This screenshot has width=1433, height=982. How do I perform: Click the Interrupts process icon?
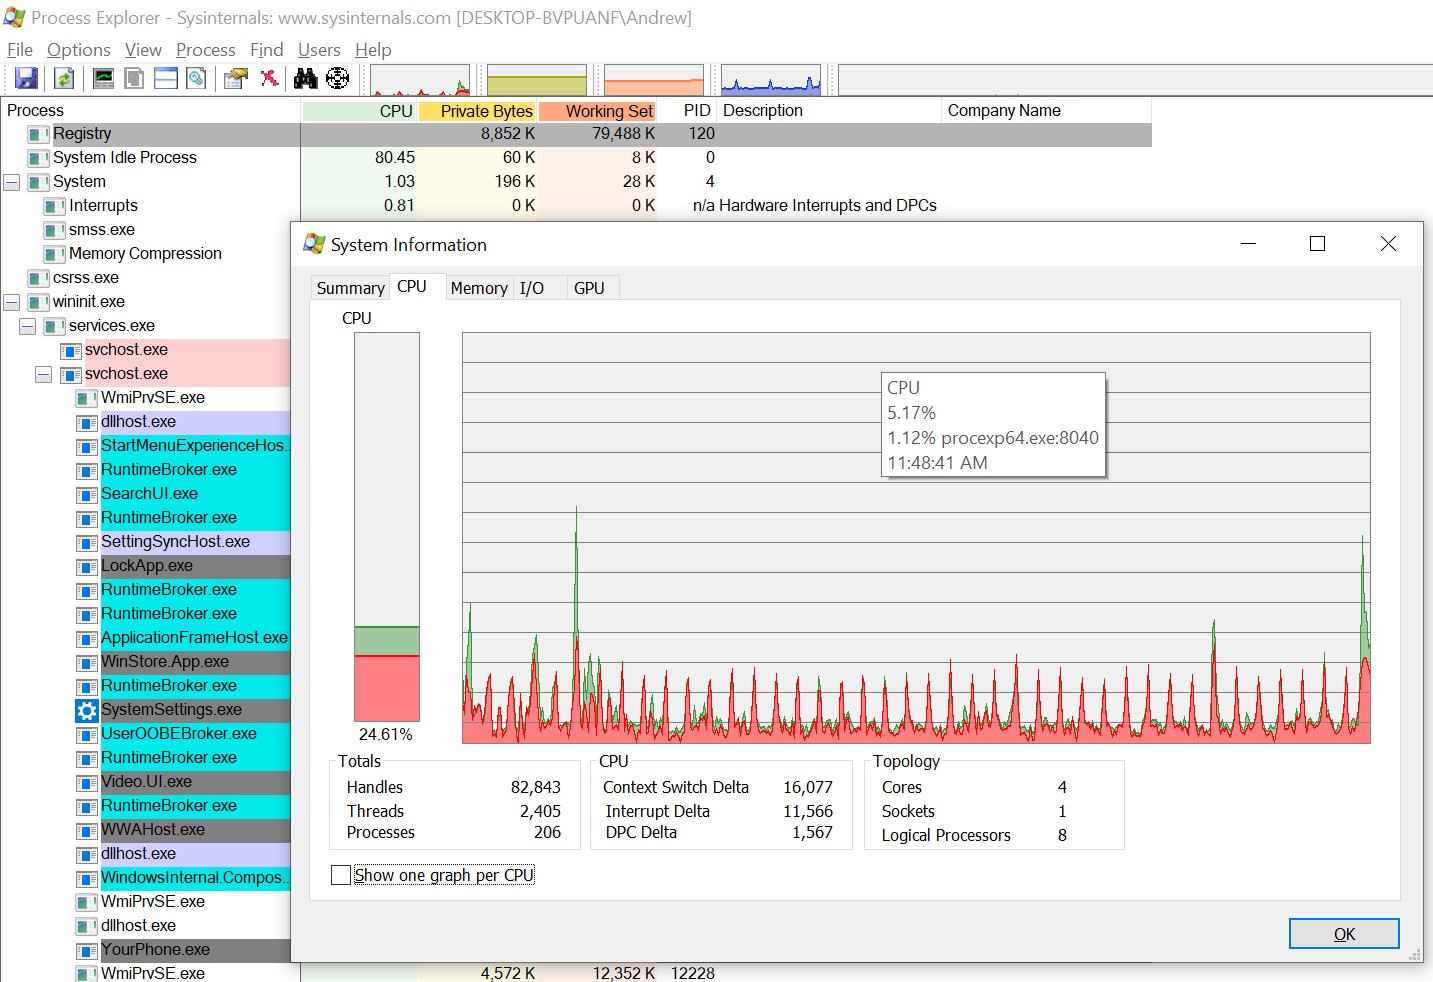tap(54, 206)
